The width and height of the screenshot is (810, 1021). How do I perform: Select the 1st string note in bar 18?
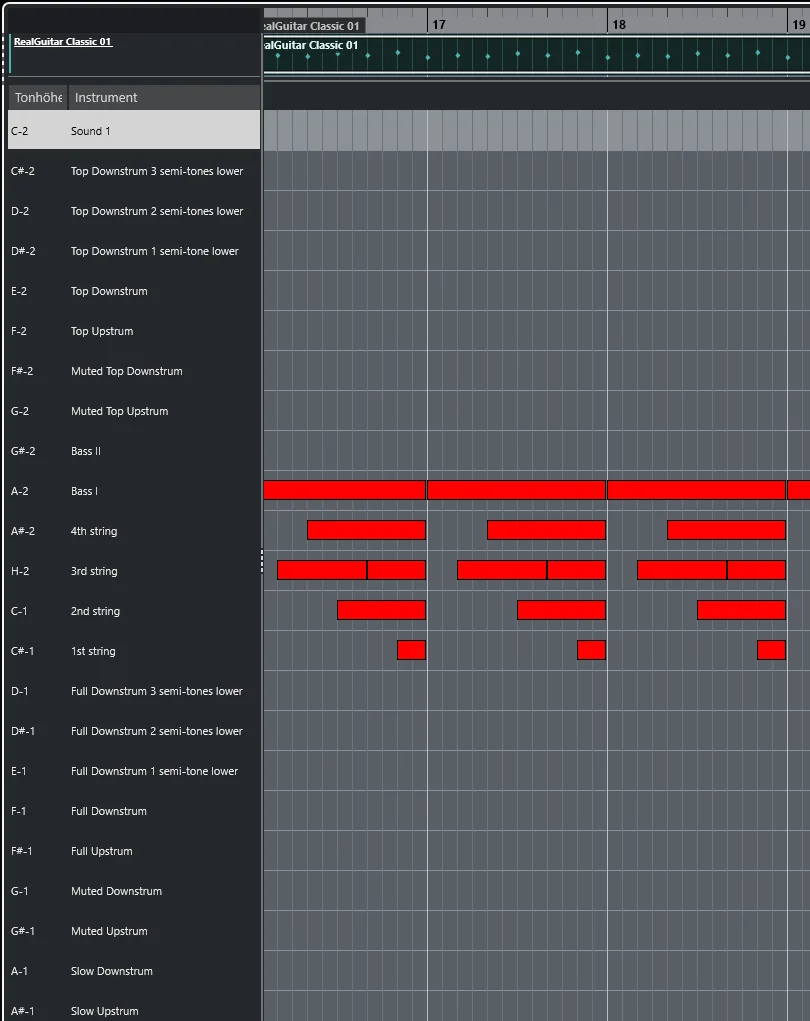[x=771, y=650]
